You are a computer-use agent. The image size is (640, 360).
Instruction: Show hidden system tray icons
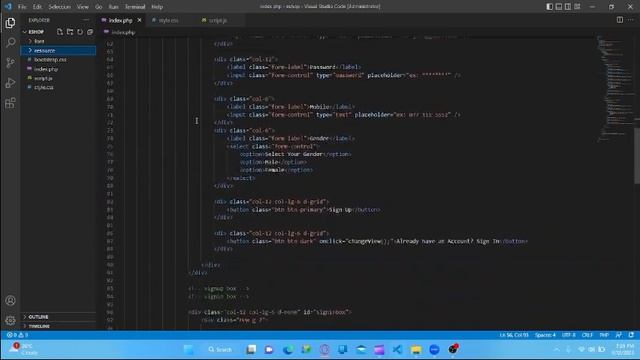pos(557,349)
